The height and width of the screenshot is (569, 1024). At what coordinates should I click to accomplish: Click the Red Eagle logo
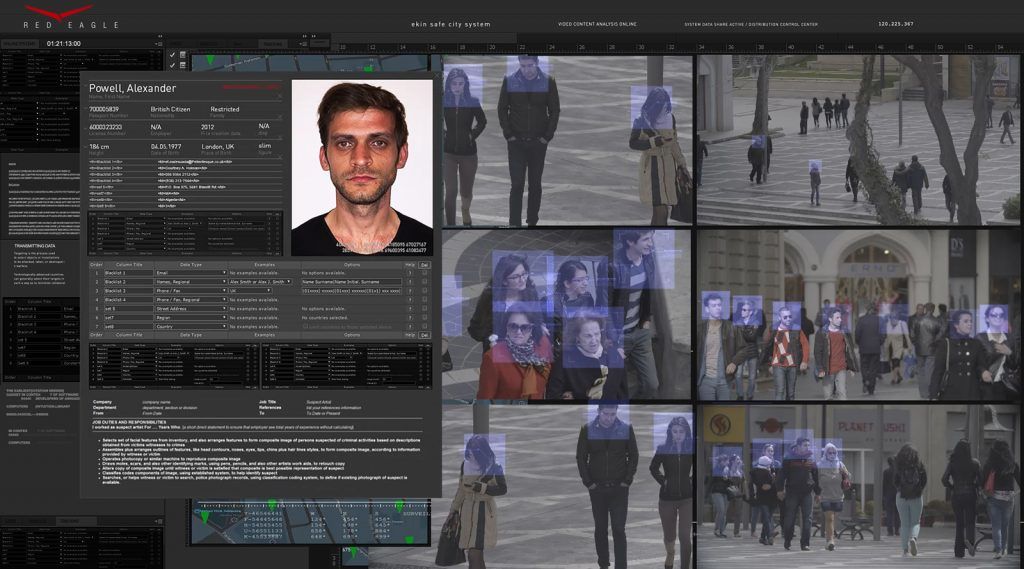click(x=59, y=14)
